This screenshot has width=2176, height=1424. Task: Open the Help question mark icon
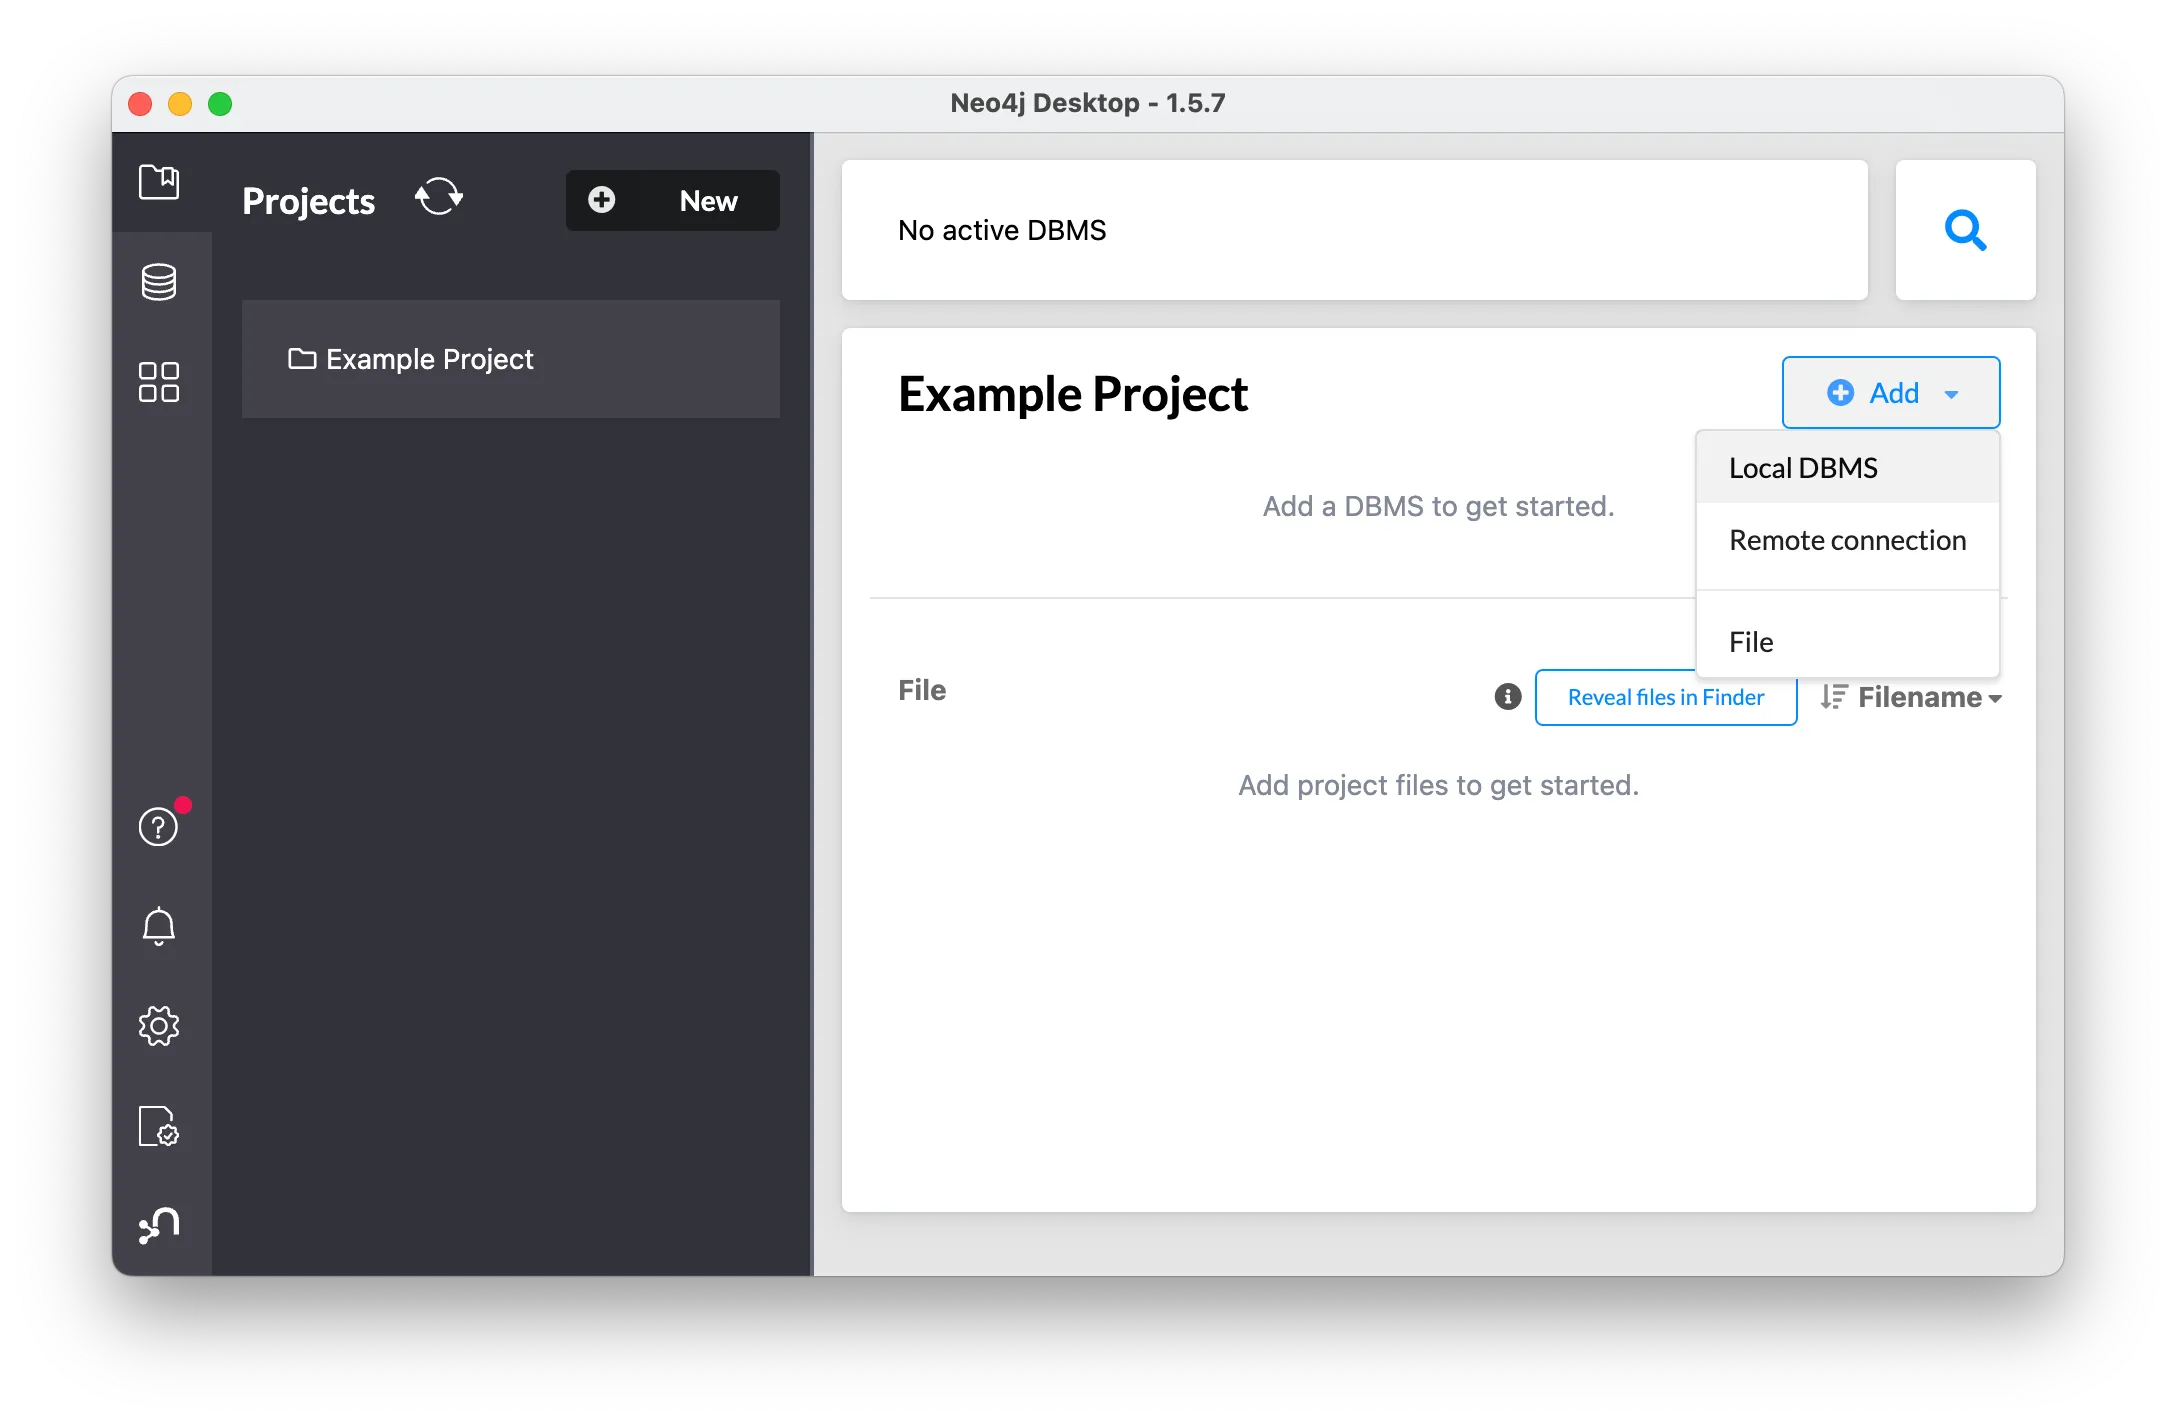(x=159, y=826)
